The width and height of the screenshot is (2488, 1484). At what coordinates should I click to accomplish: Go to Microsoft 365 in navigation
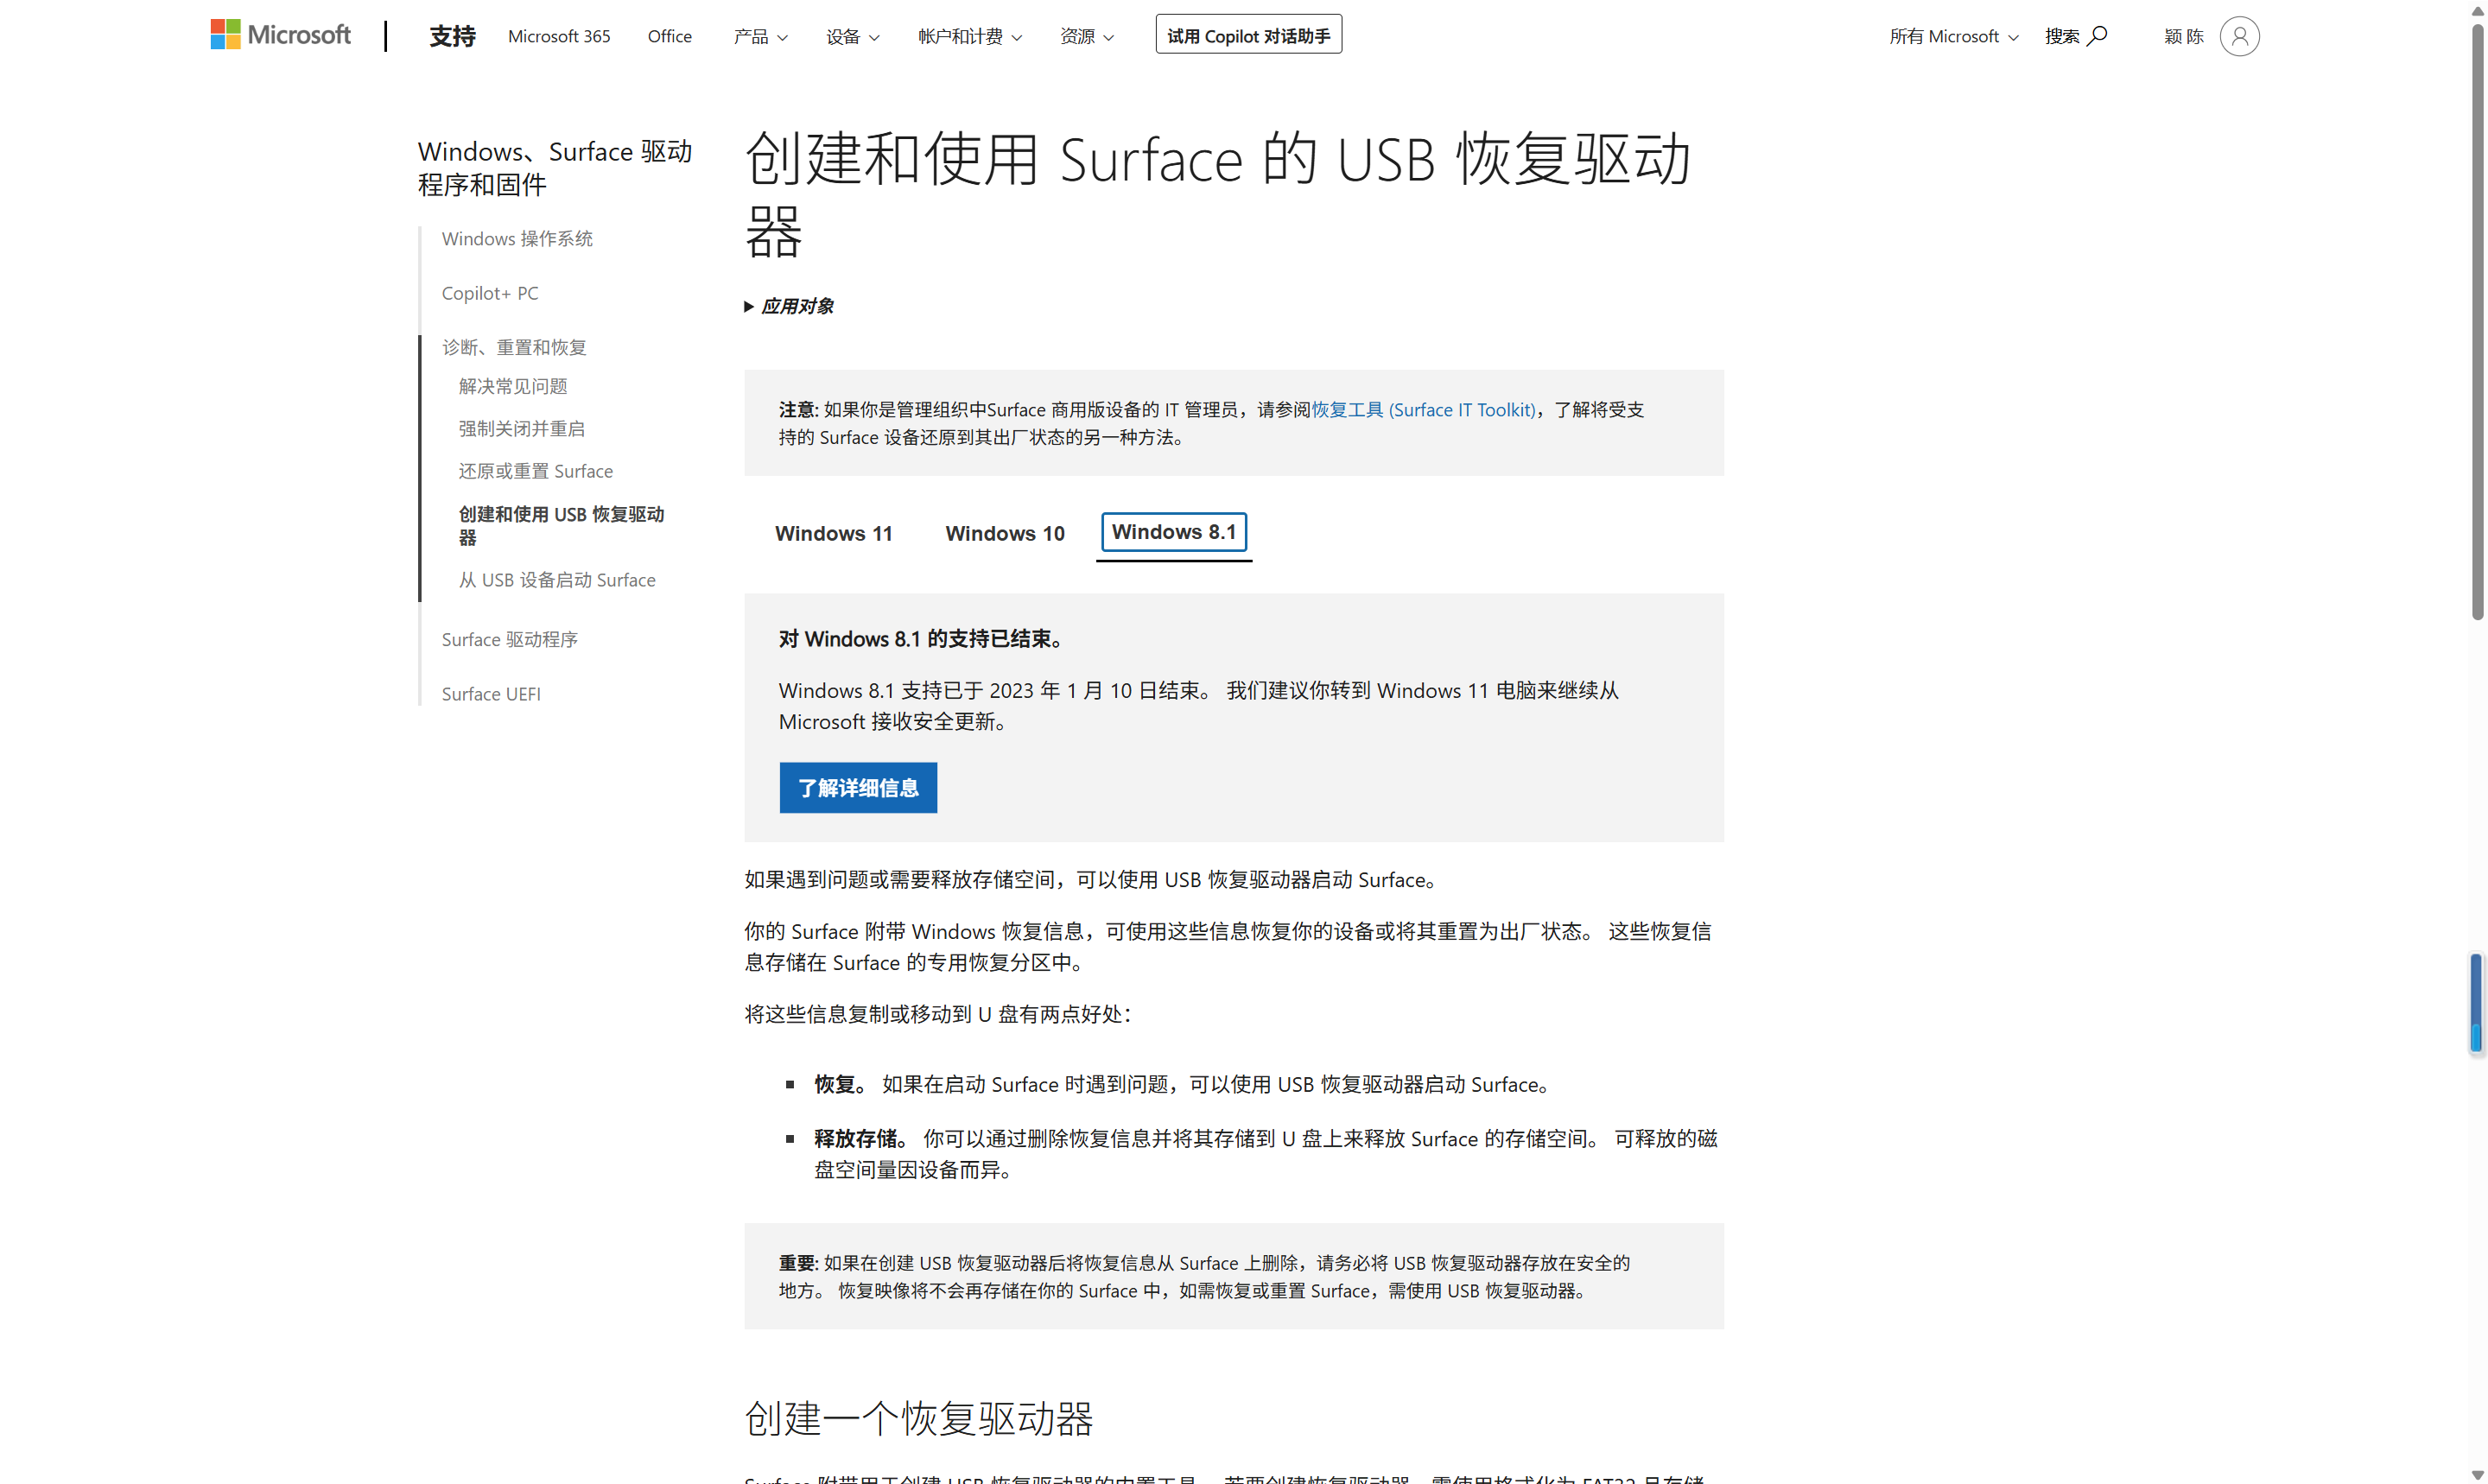tap(559, 36)
